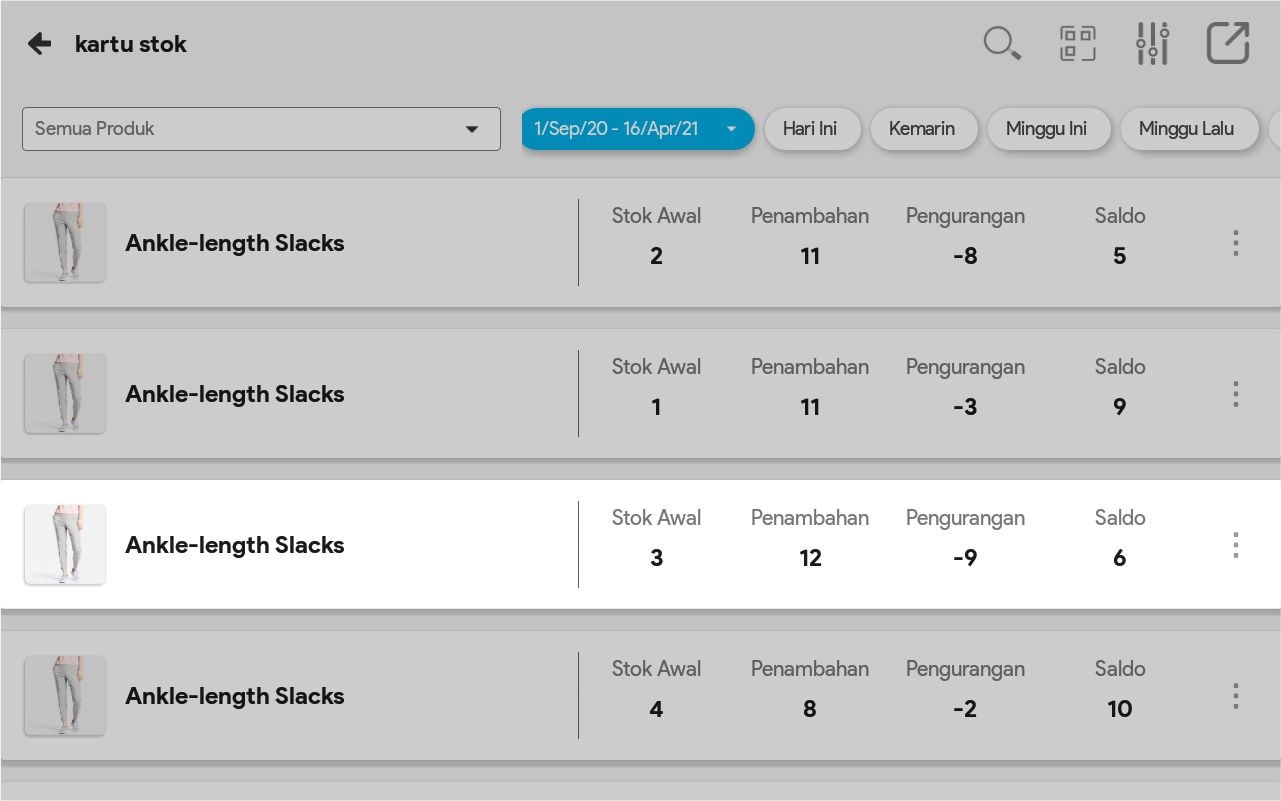Choose the Minggu Lalu filter chip
This screenshot has height=801, width=1281.
(x=1186, y=129)
